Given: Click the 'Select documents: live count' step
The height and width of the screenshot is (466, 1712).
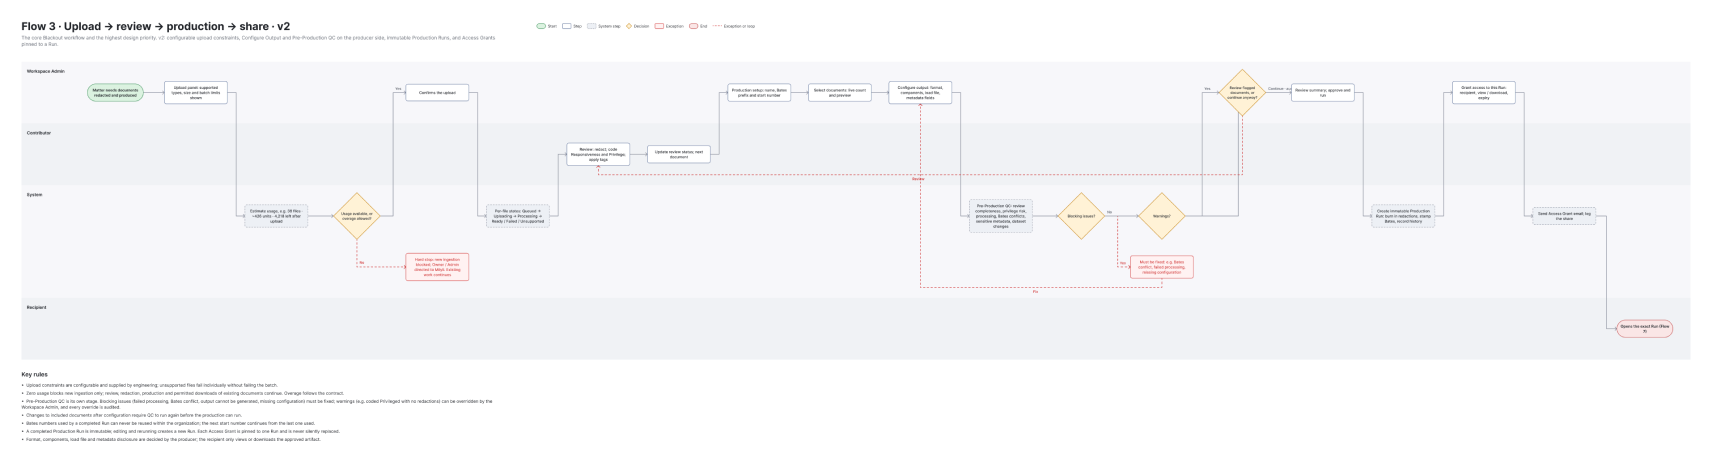Looking at the screenshot, I should click(x=840, y=93).
